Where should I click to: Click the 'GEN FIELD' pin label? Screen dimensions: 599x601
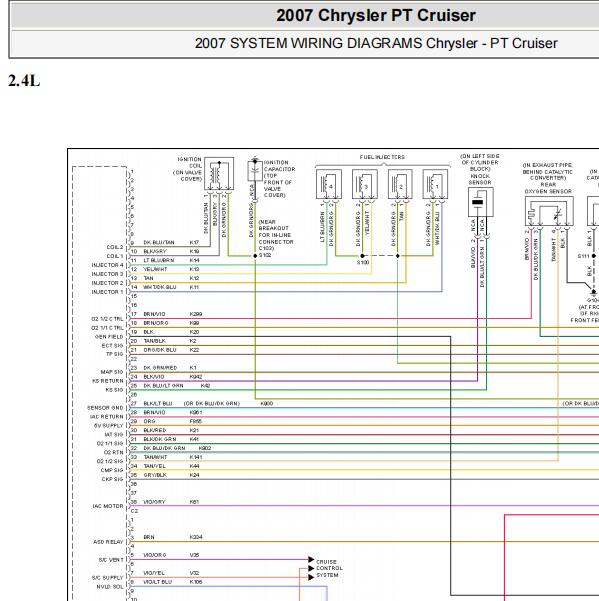(x=109, y=337)
